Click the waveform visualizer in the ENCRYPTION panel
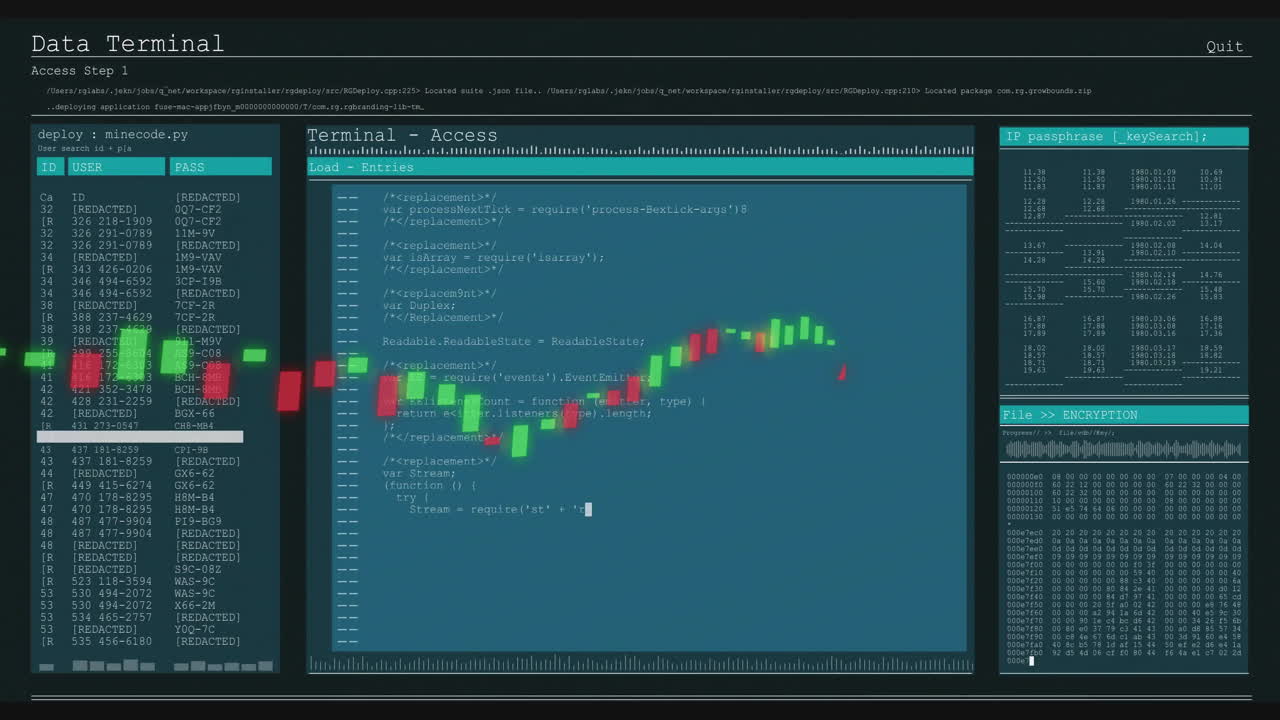The height and width of the screenshot is (720, 1280). (1122, 448)
